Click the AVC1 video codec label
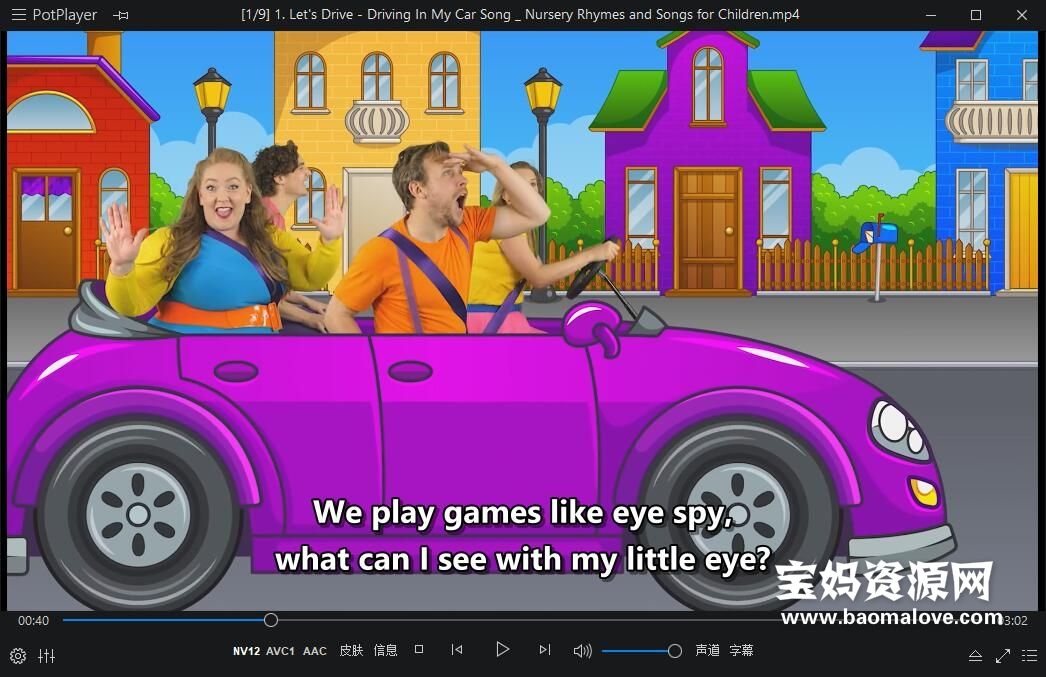This screenshot has width=1046, height=677. (x=280, y=651)
